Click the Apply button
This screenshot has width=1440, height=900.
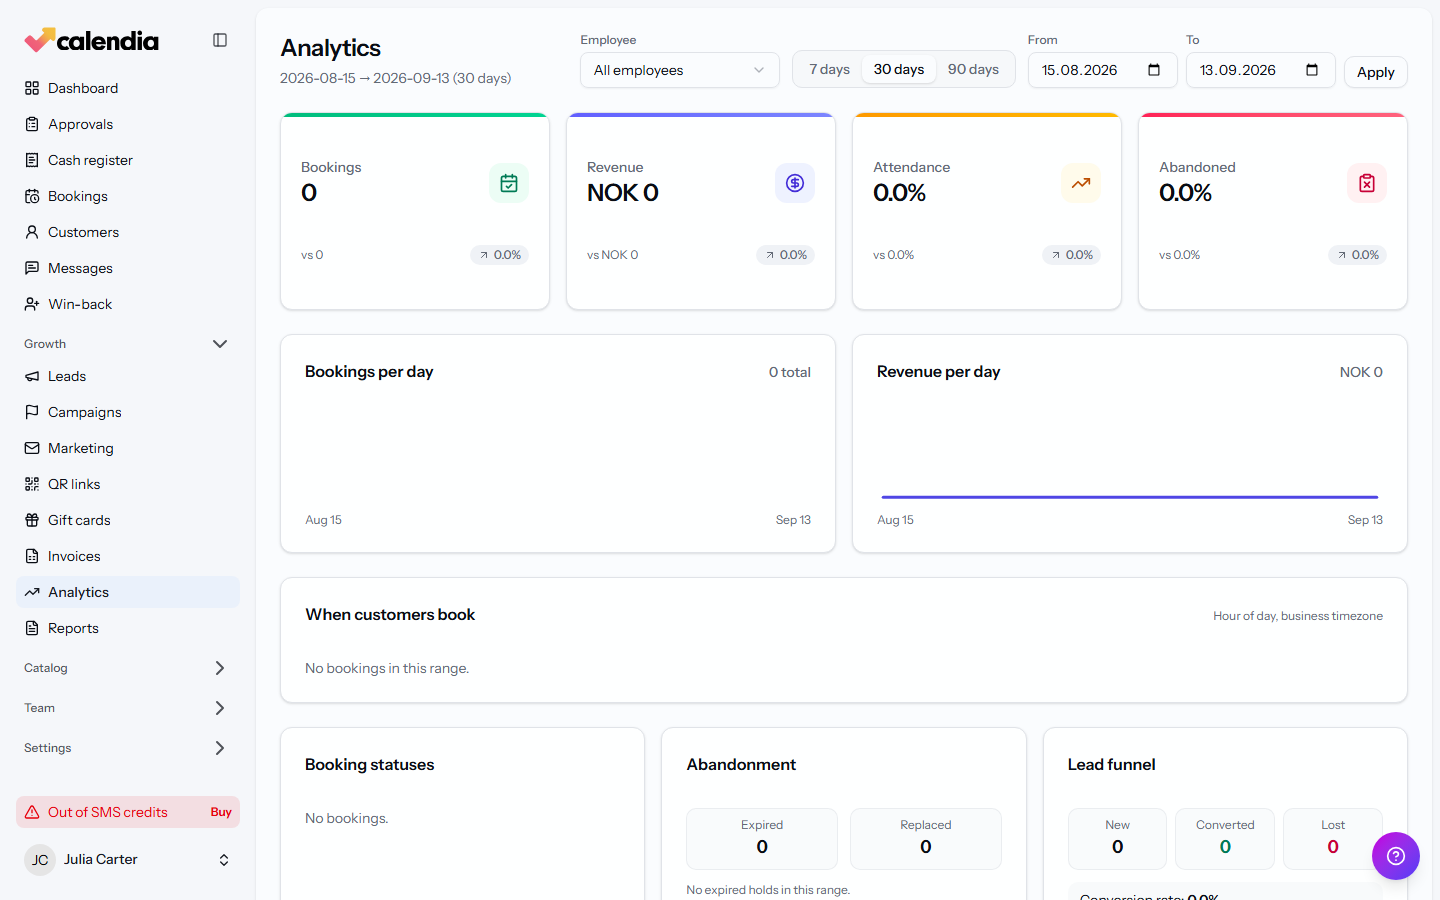coord(1376,72)
